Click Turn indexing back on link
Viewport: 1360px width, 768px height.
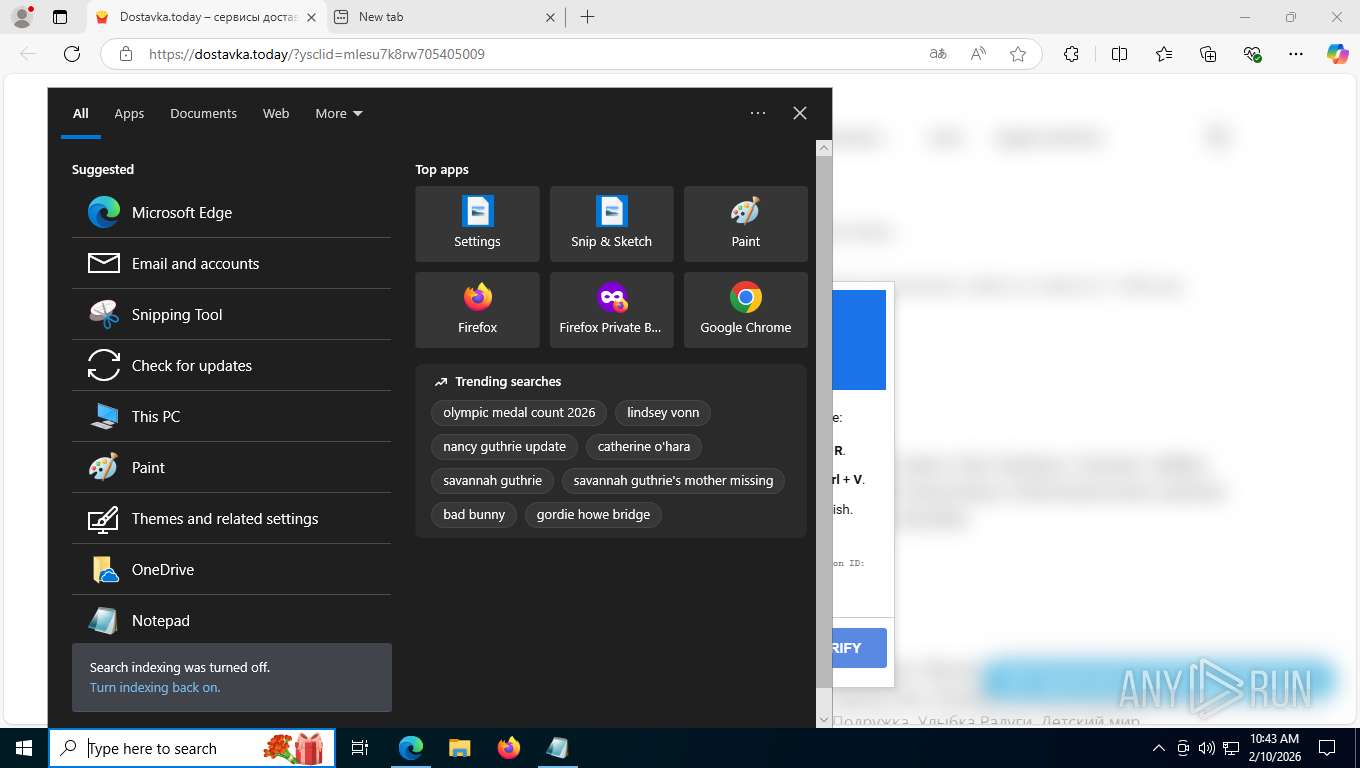pyautogui.click(x=155, y=687)
